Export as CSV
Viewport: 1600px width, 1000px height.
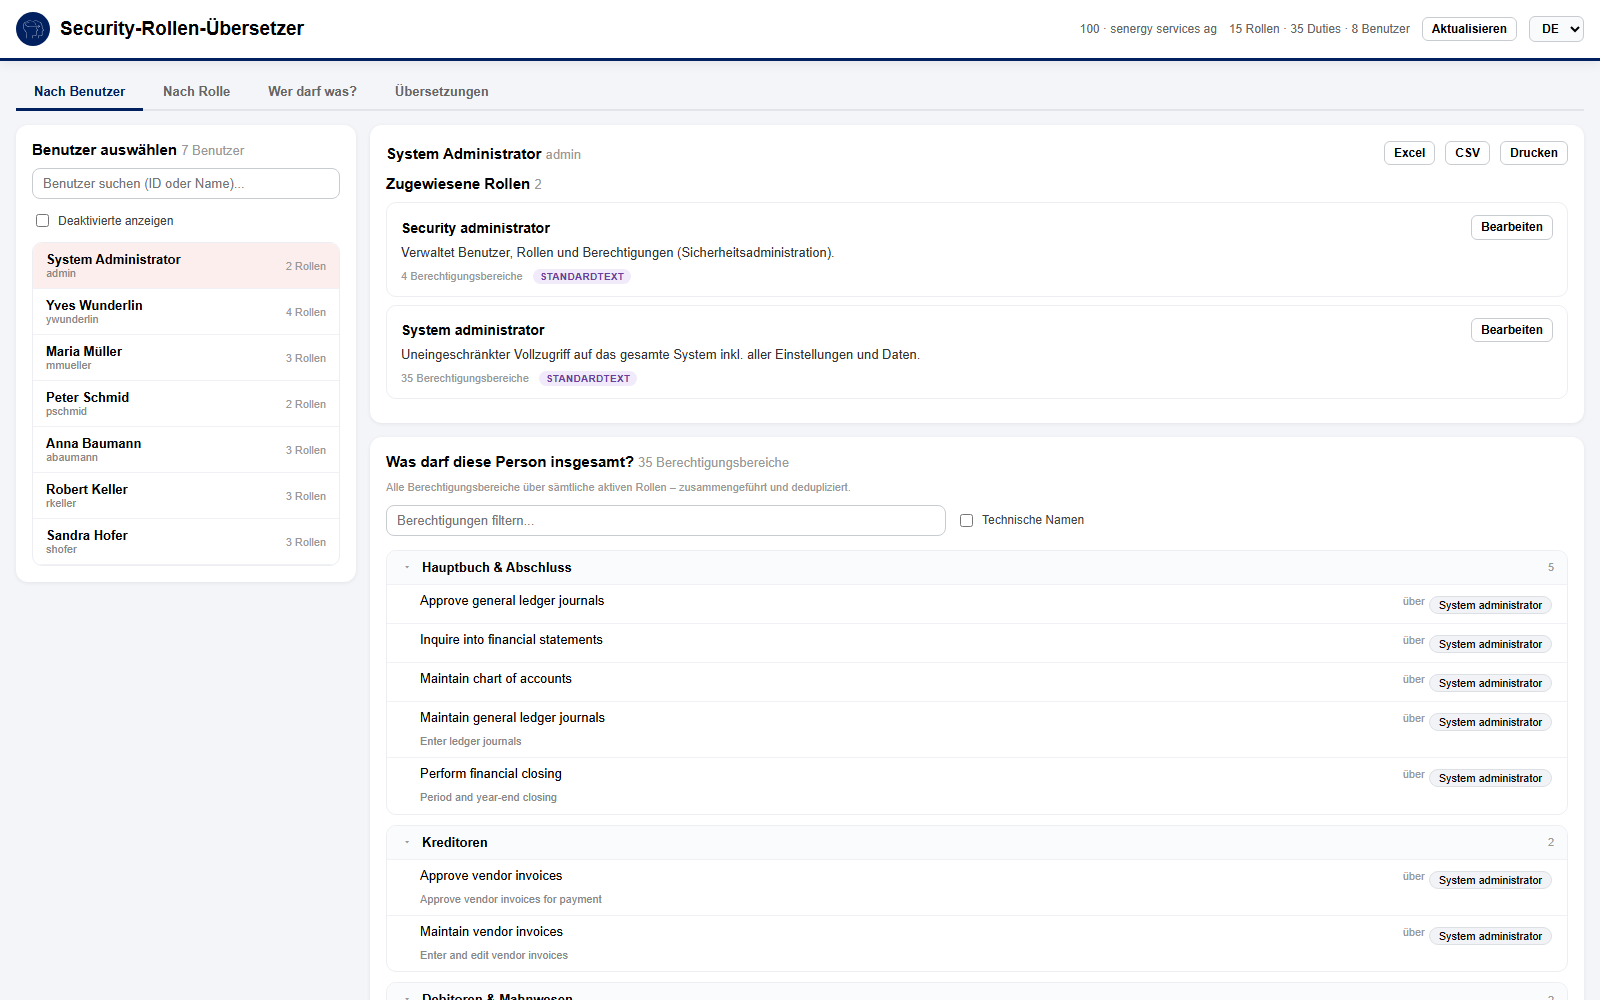[x=1467, y=153]
